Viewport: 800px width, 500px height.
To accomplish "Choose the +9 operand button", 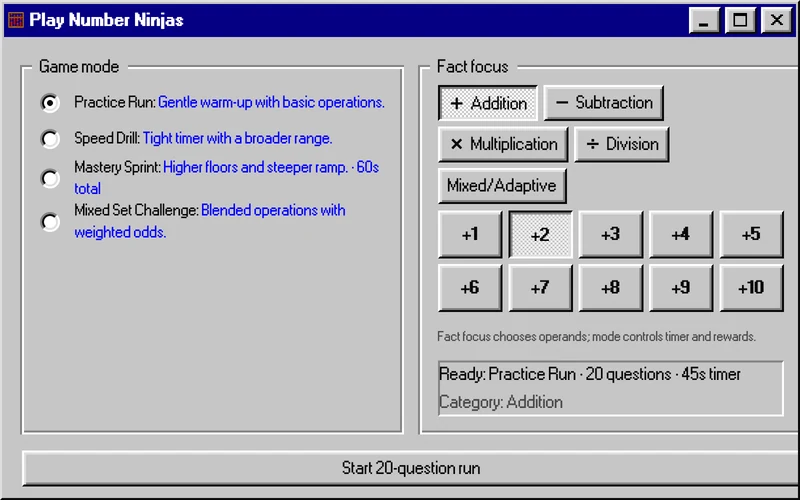I will 681,288.
